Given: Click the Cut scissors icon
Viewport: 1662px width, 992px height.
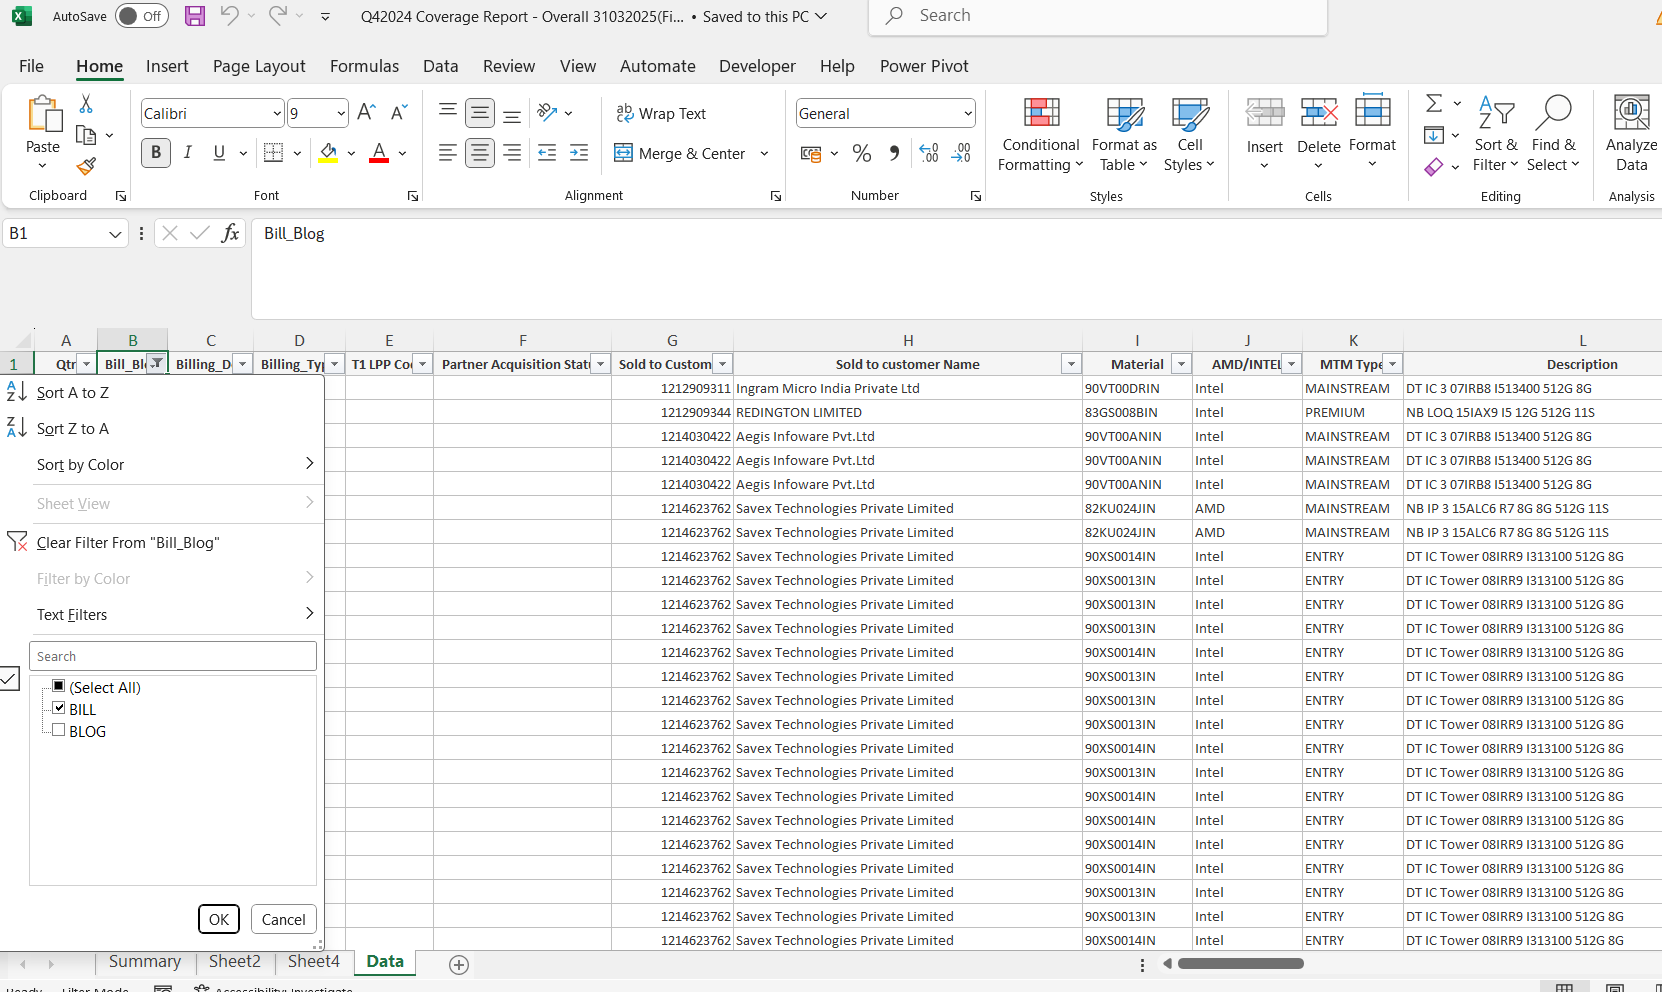Looking at the screenshot, I should [x=86, y=104].
